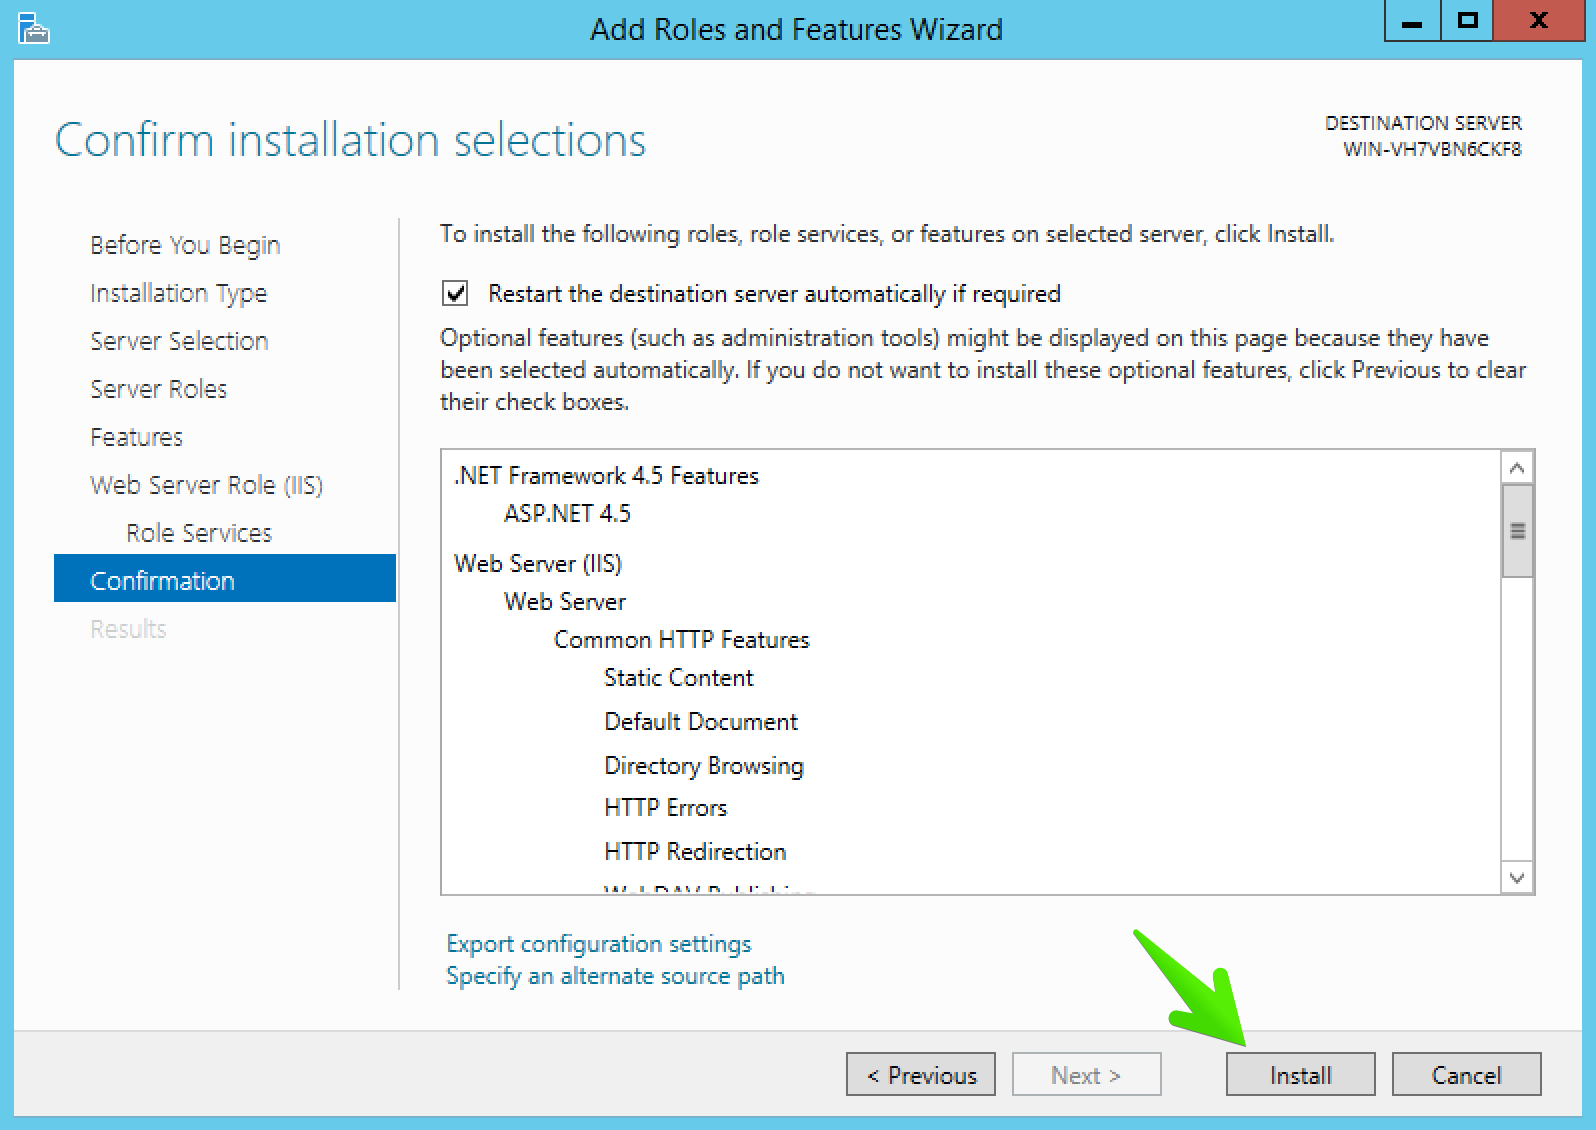1596x1130 pixels.
Task: Jump to the Server Roles page
Action: pos(159,389)
